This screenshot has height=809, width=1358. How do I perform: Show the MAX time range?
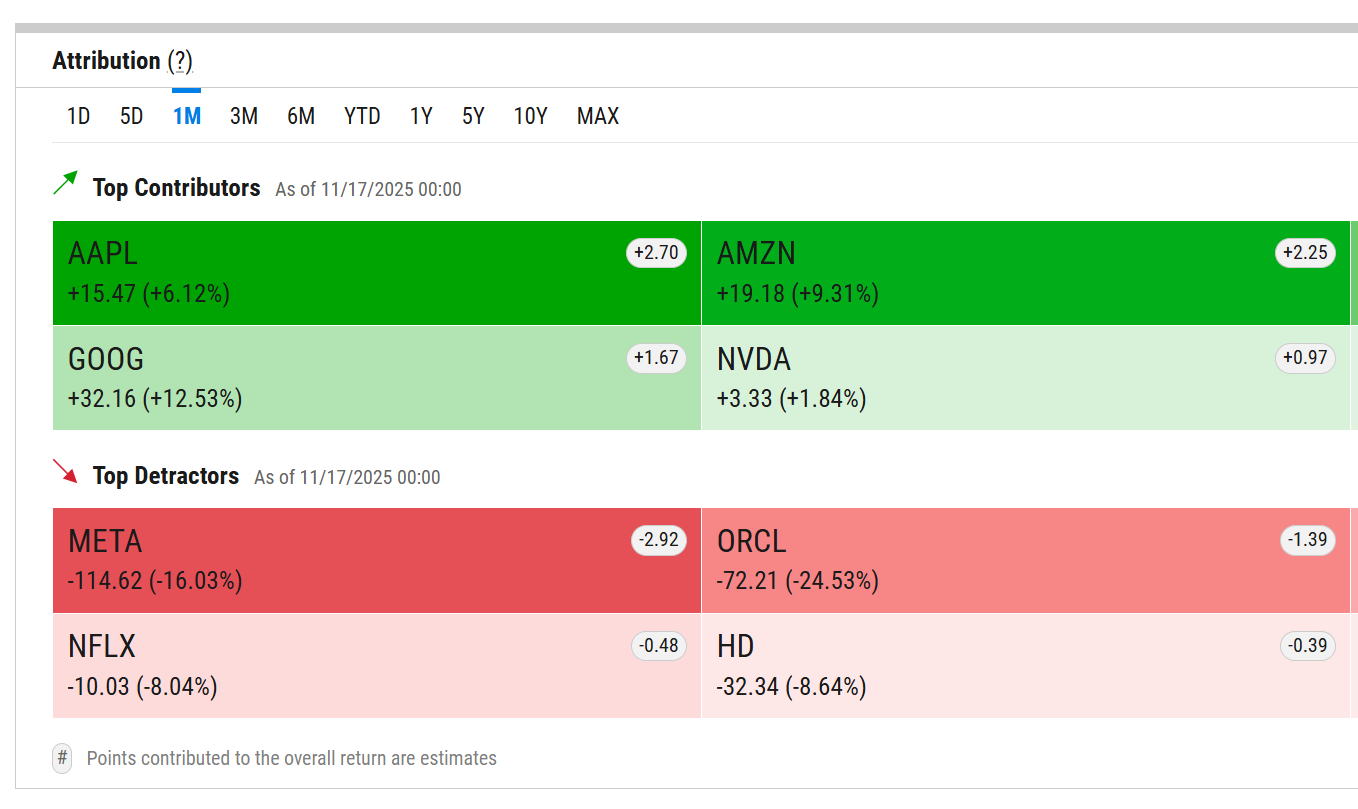[x=597, y=116]
